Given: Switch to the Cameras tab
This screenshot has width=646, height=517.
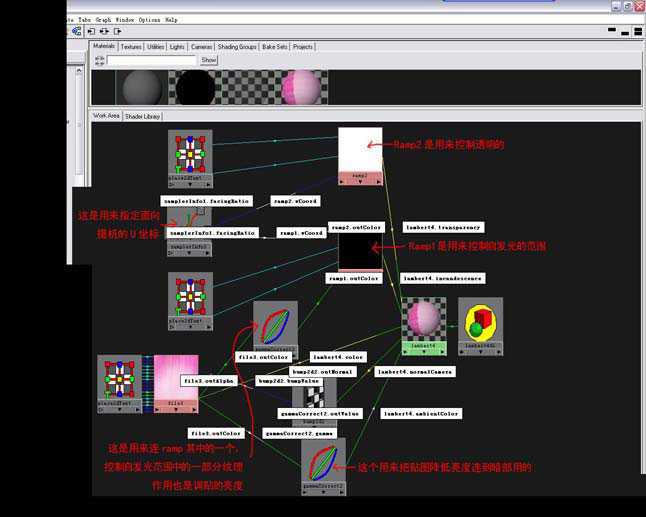Looking at the screenshot, I should point(201,47).
